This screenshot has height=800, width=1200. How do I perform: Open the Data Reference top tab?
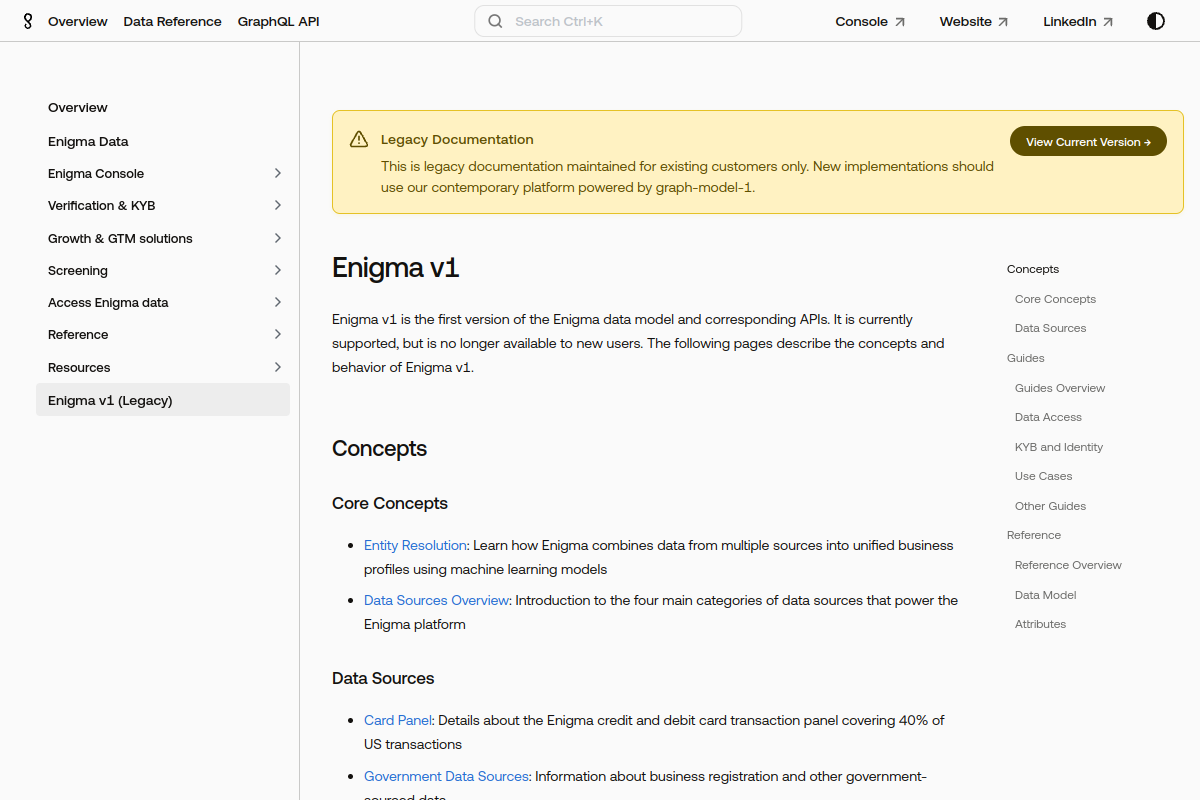click(x=173, y=21)
